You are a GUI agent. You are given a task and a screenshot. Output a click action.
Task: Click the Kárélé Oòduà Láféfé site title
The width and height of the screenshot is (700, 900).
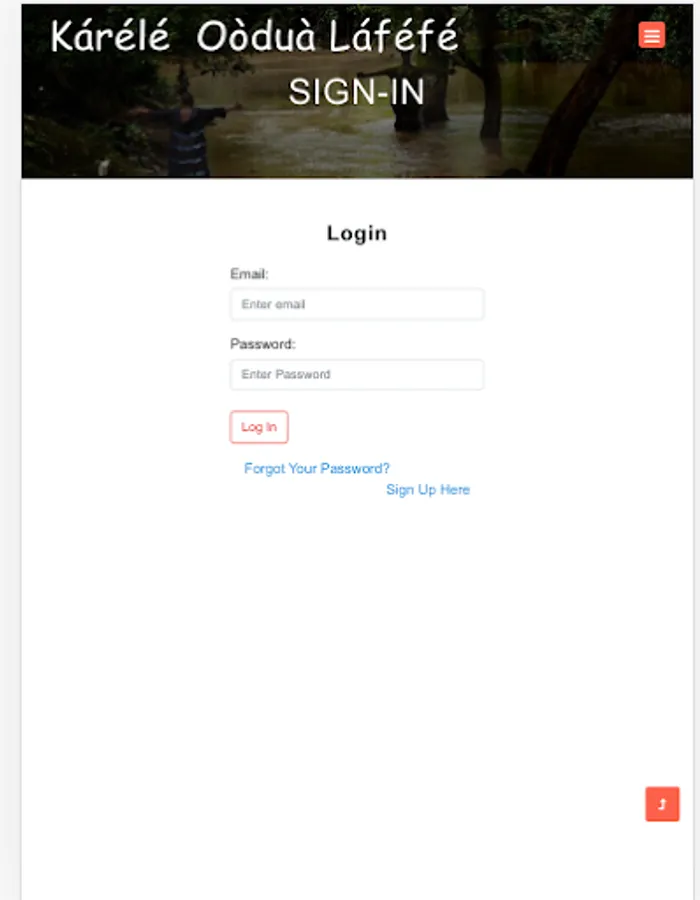pyautogui.click(x=254, y=36)
